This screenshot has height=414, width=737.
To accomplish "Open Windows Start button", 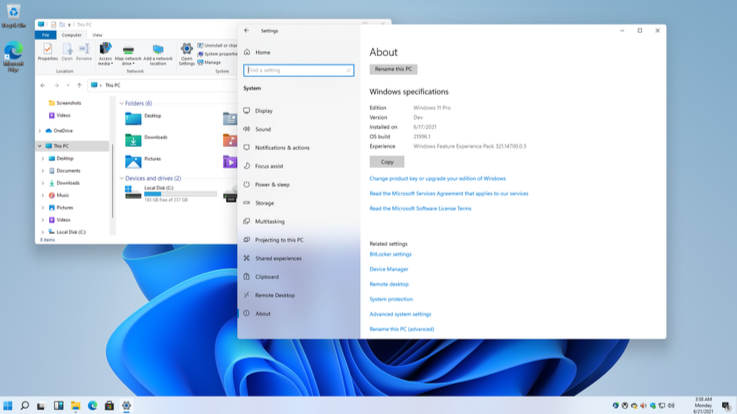I will tap(8, 406).
